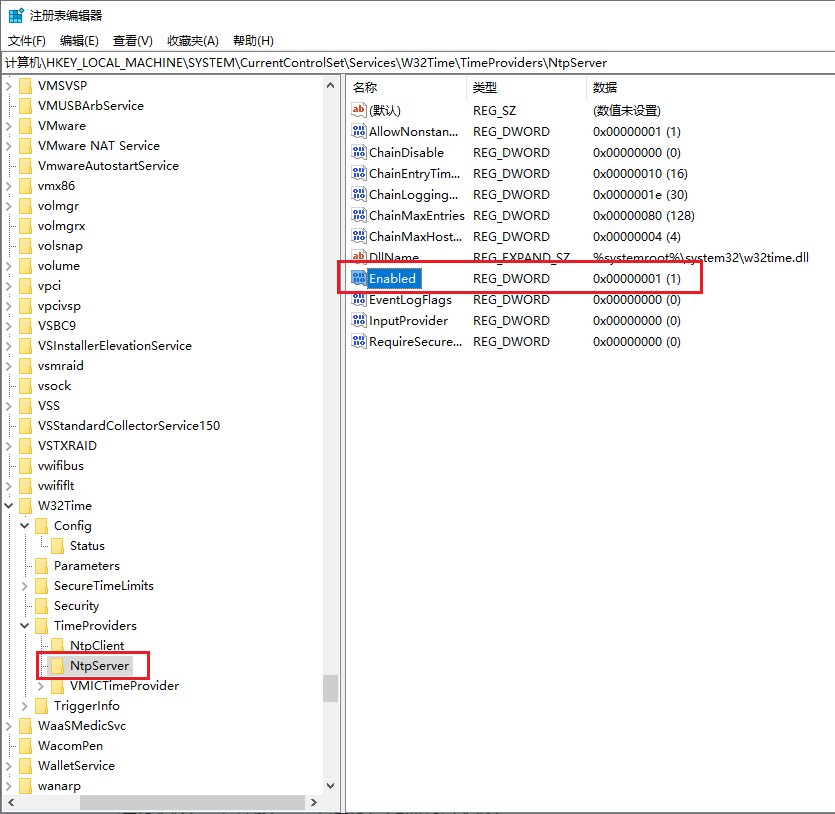
Task: Click the ChainEntryTim... DWORD value icon
Action: [x=359, y=173]
